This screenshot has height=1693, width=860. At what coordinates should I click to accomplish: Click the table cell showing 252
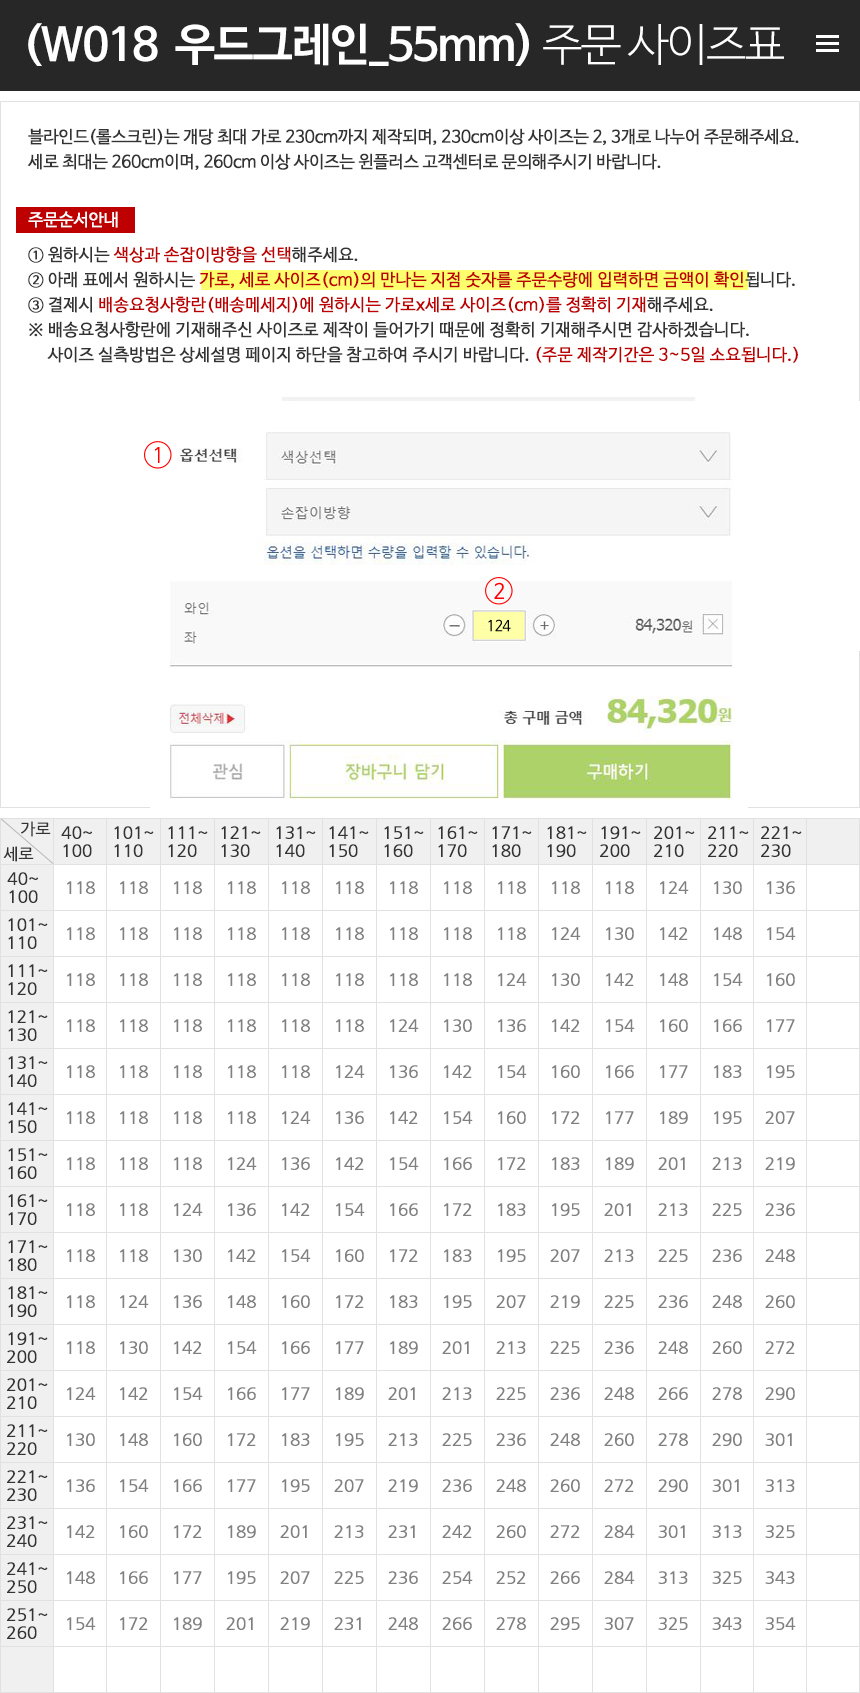(511, 1578)
